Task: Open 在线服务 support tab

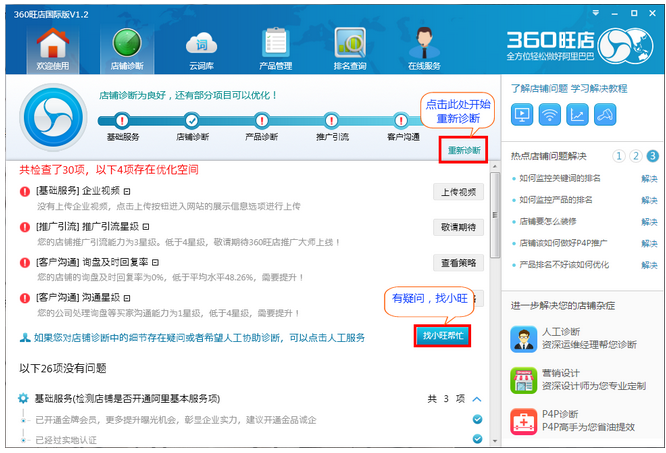Action: click(424, 49)
